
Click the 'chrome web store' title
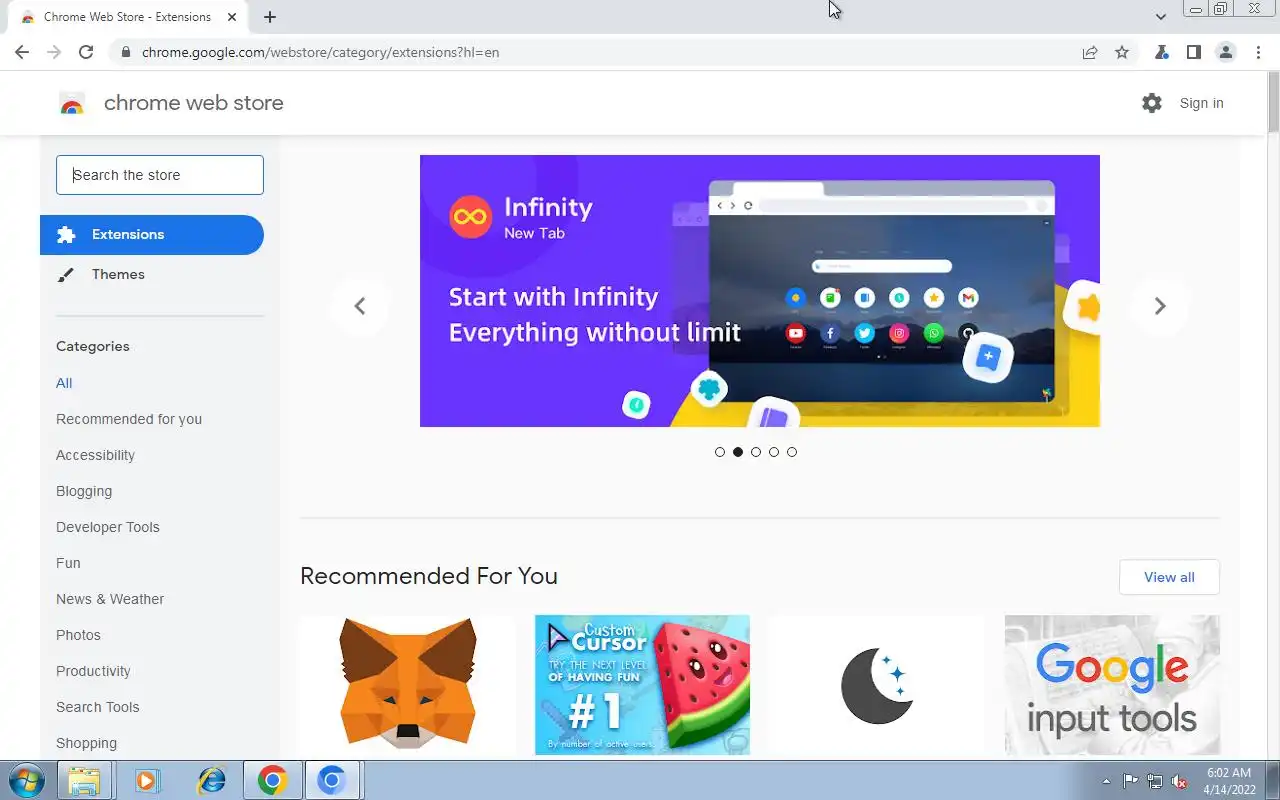click(x=194, y=103)
